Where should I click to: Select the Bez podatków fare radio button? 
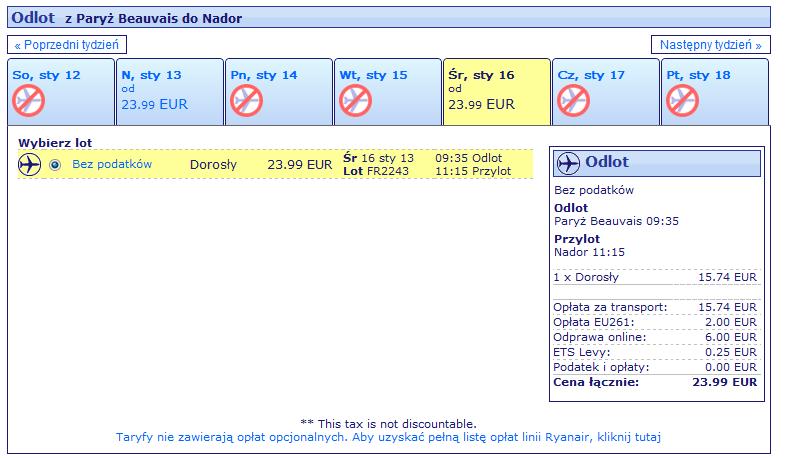click(x=55, y=165)
